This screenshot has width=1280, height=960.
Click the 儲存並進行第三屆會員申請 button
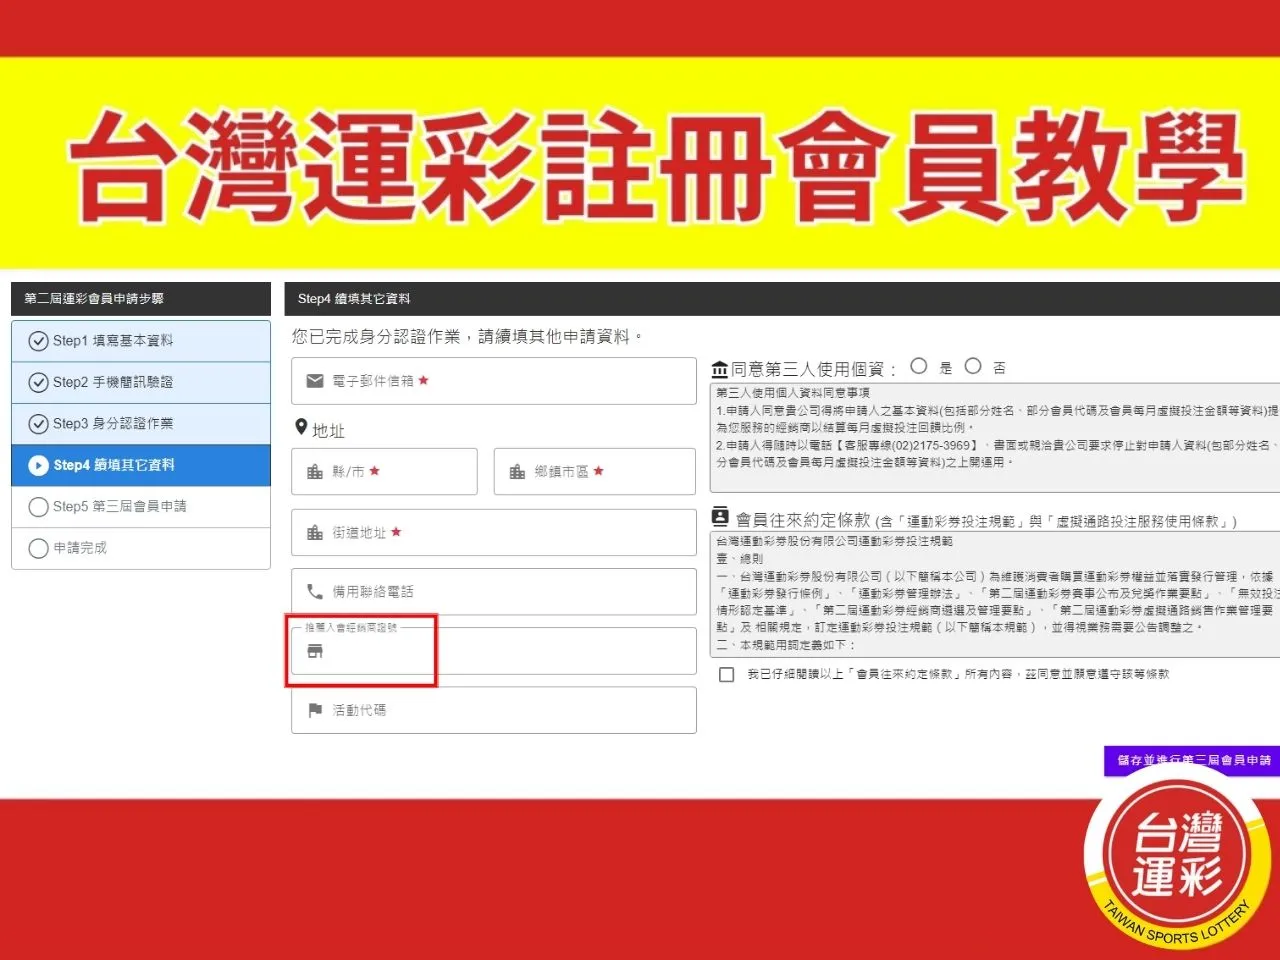click(x=1192, y=760)
